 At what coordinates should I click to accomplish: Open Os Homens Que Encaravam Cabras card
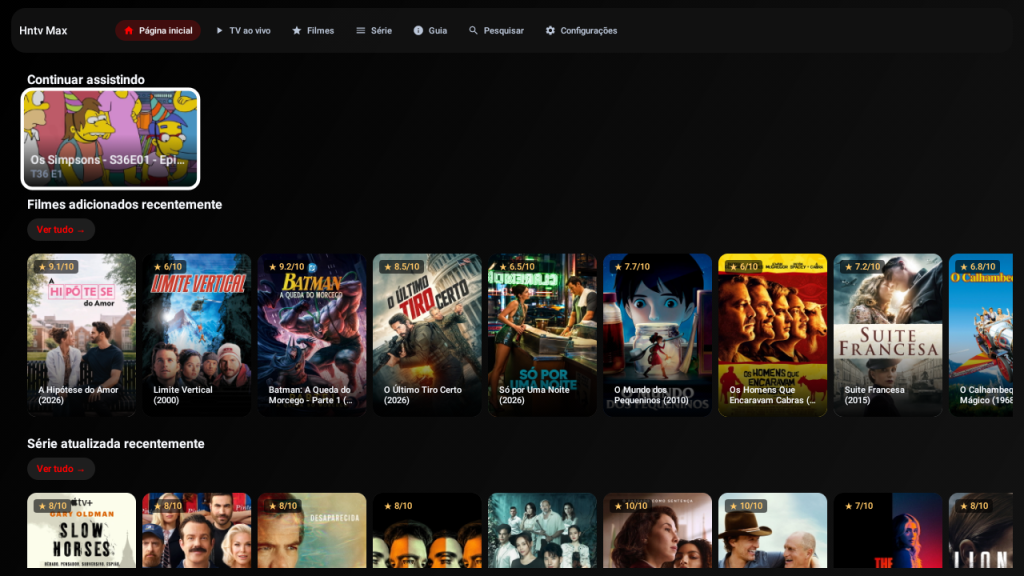coord(773,335)
